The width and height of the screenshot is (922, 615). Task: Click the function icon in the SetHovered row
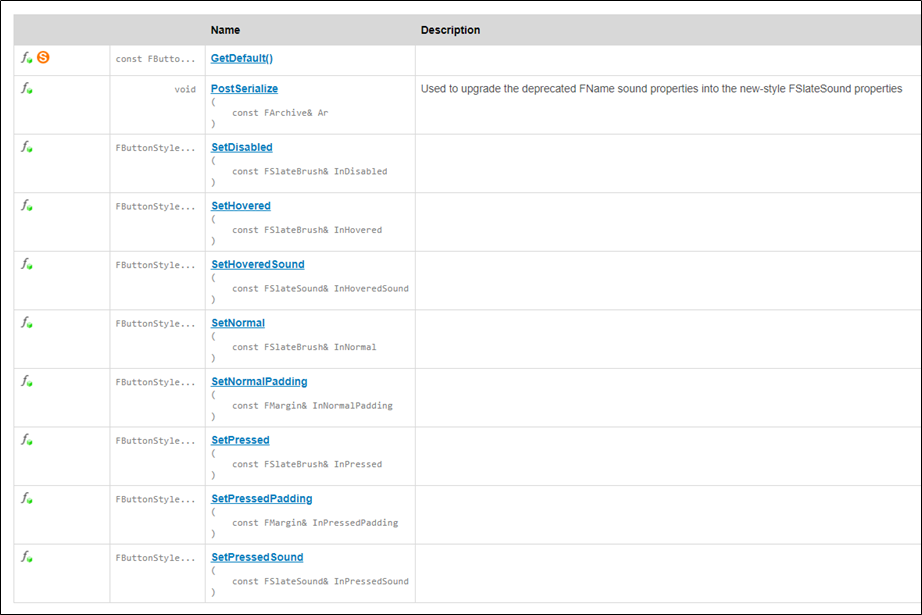click(26, 205)
